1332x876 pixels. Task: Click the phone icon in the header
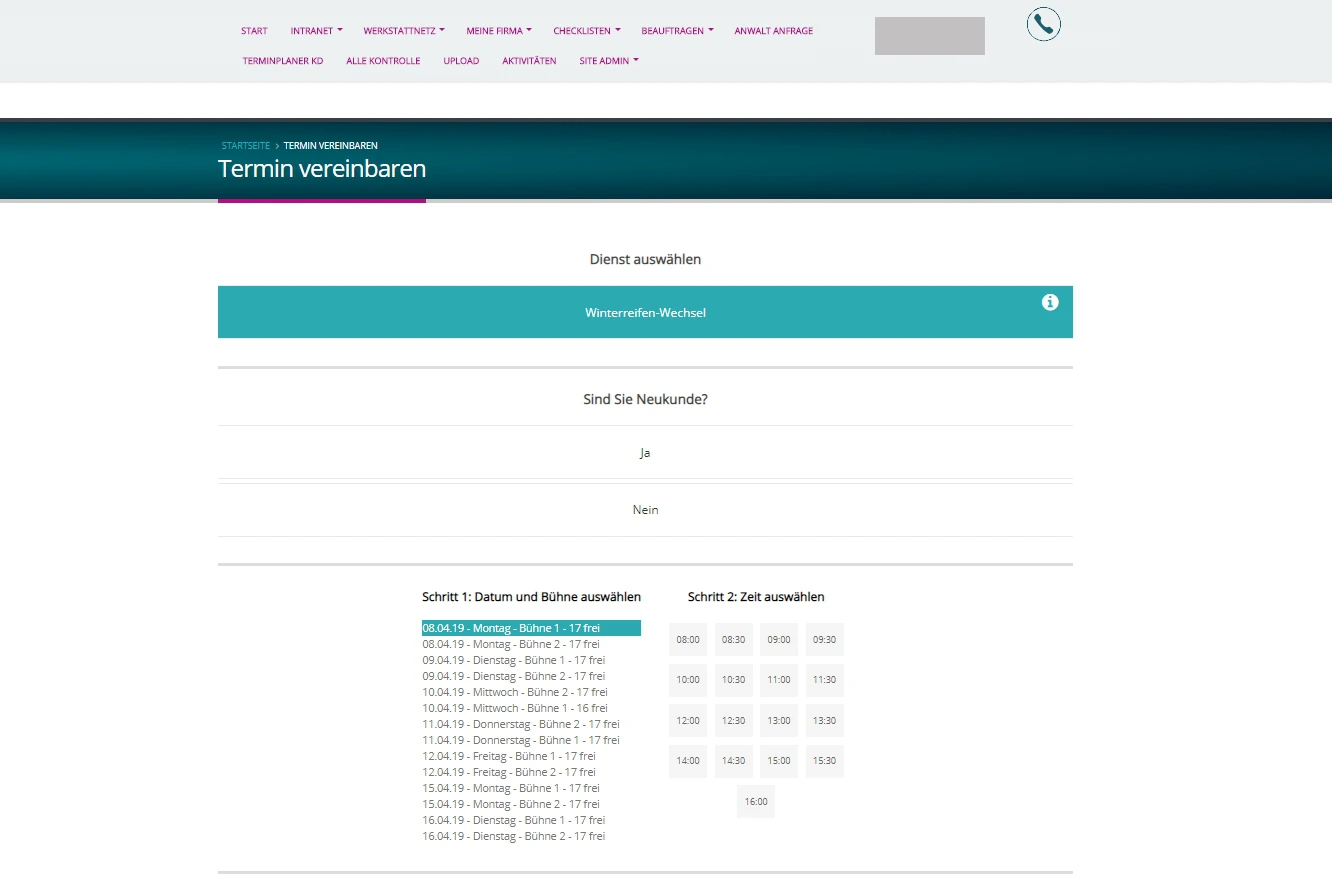pos(1043,24)
